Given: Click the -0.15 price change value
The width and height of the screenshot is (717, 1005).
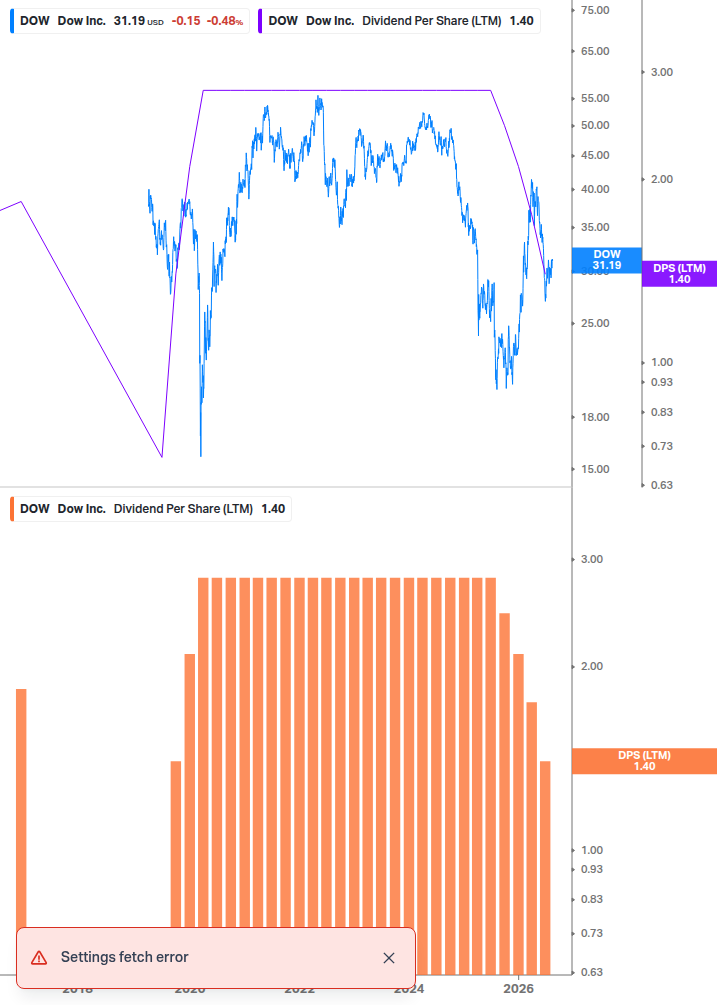Looking at the screenshot, I should click(186, 21).
